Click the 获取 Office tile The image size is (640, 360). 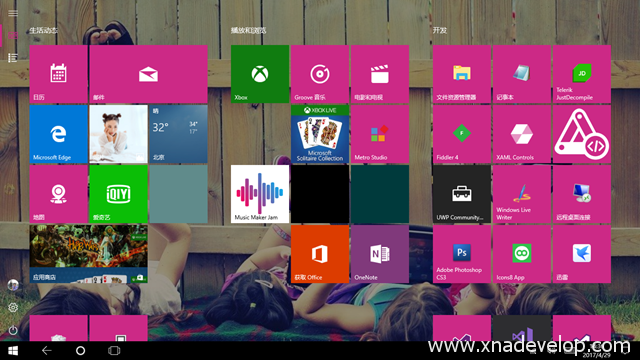320,254
